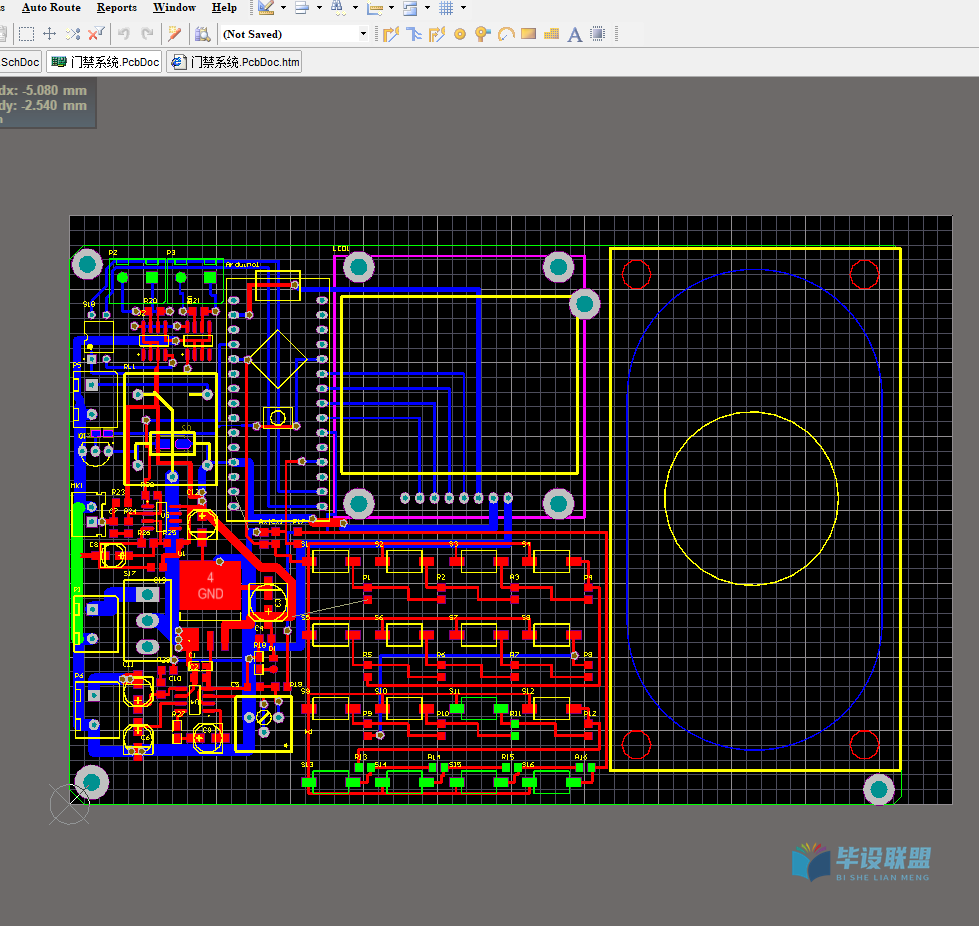The width and height of the screenshot is (979, 926).
Task: Expand the Find Selections dropdown arrow
Action: click(355, 8)
